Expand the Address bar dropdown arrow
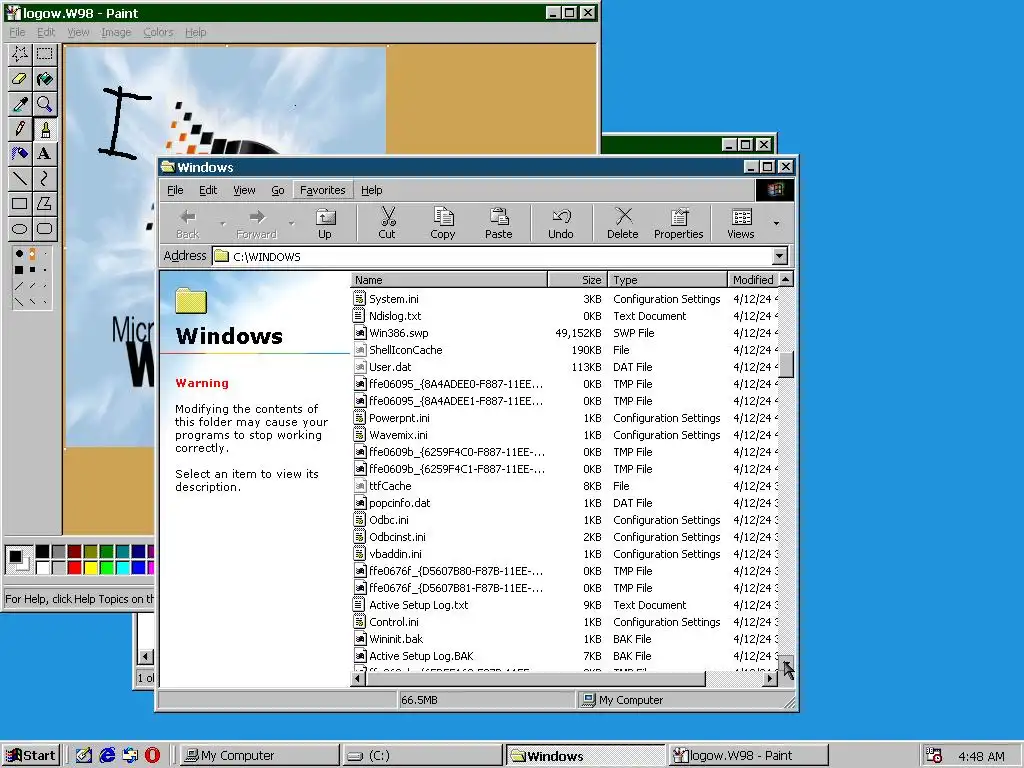 [x=780, y=256]
